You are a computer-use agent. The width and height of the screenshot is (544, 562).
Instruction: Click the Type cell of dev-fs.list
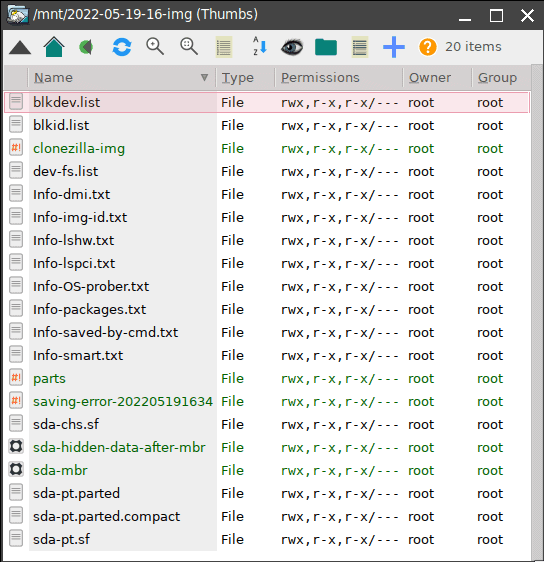coord(233,171)
